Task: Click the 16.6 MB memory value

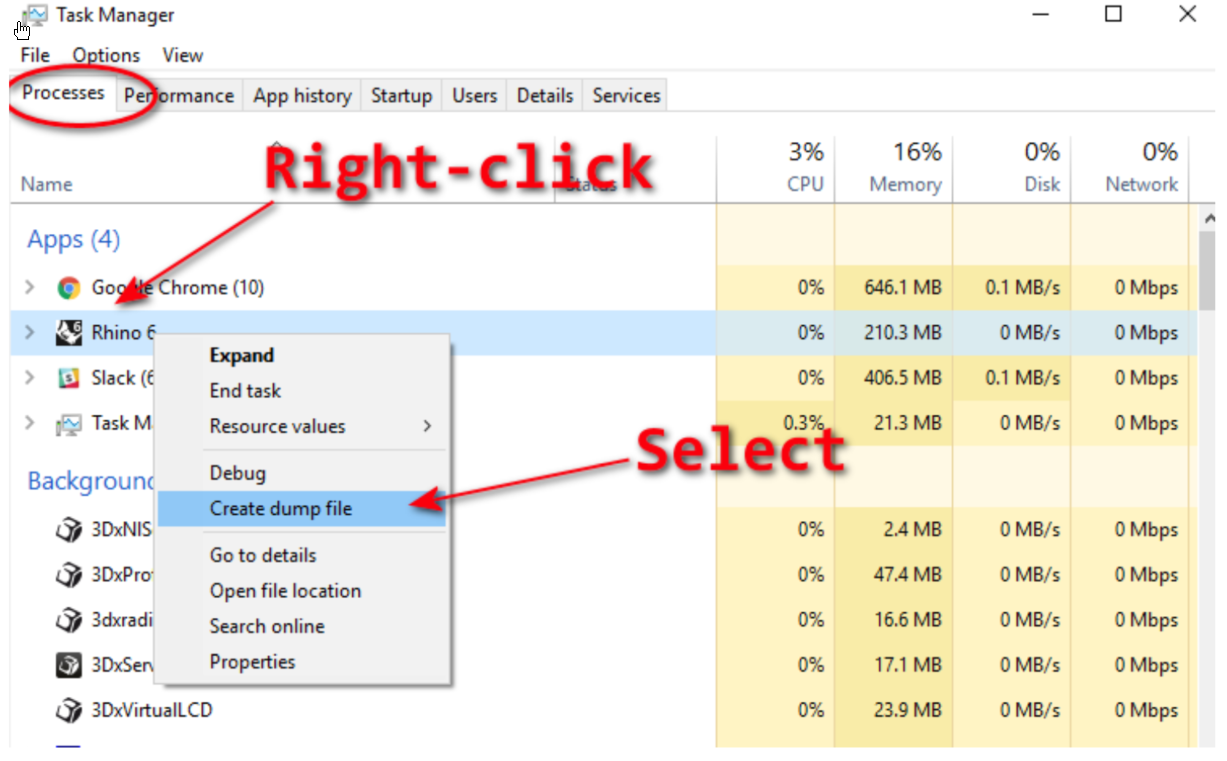Action: coord(910,620)
